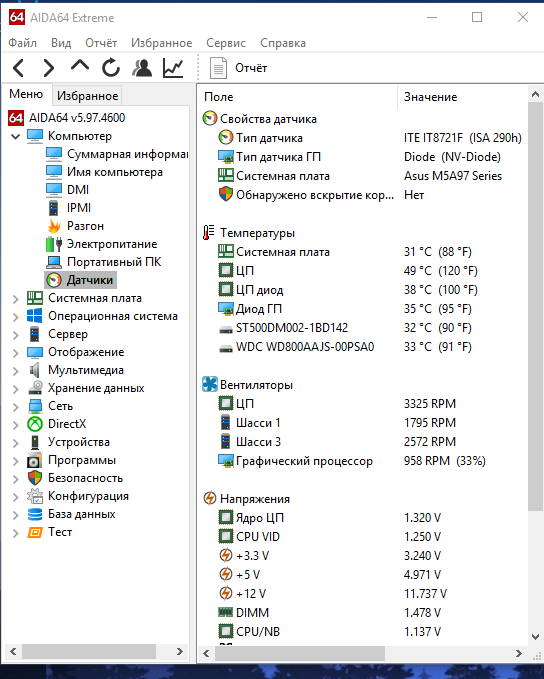Click the Отчёт toolbar button label

(x=251, y=68)
